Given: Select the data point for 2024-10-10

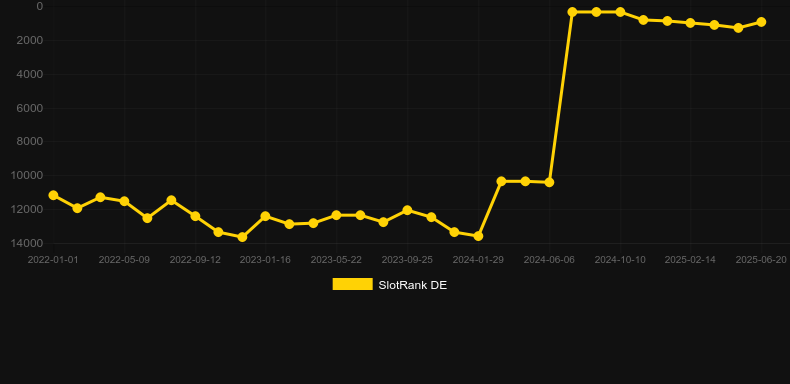Looking at the screenshot, I should click(620, 12).
